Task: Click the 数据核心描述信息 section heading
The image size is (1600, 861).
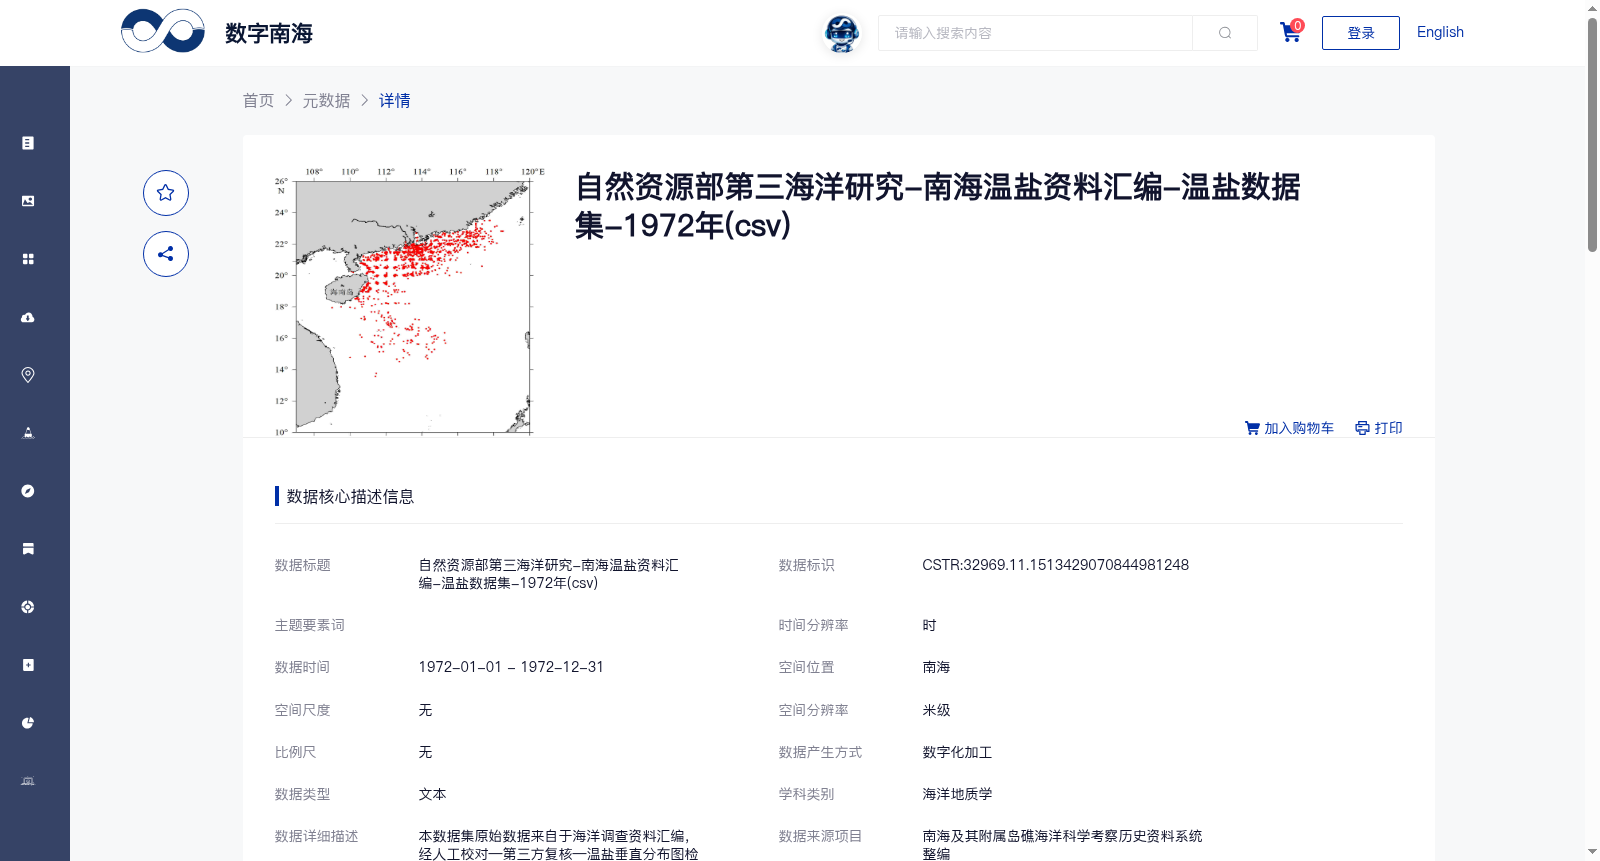Action: coord(350,496)
